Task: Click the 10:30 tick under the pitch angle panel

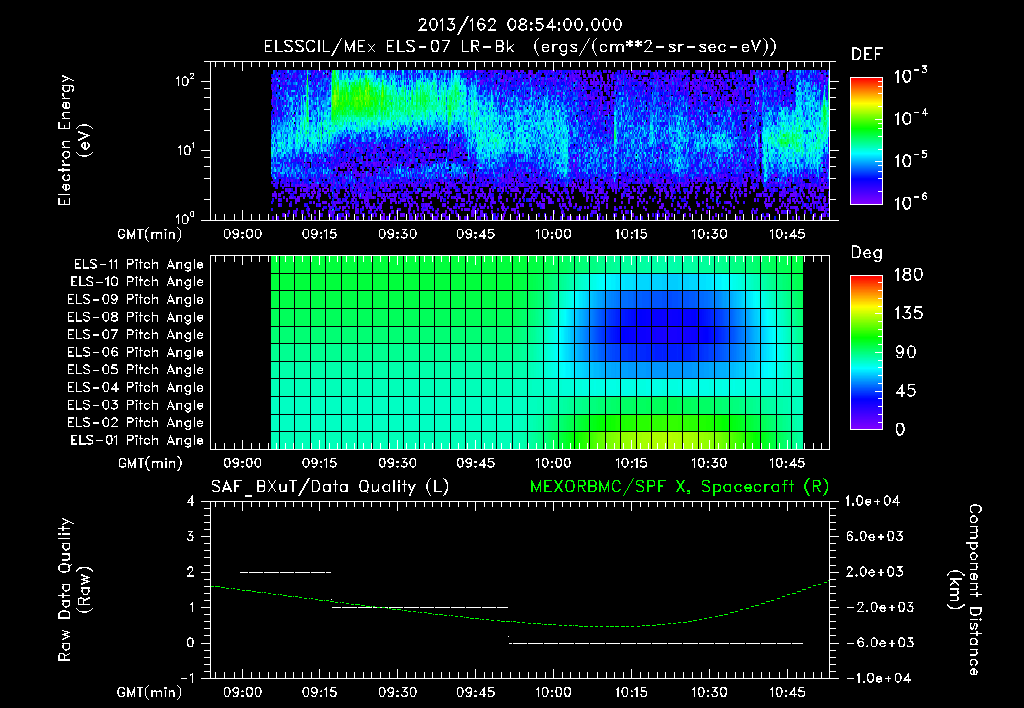Action: 709,464
